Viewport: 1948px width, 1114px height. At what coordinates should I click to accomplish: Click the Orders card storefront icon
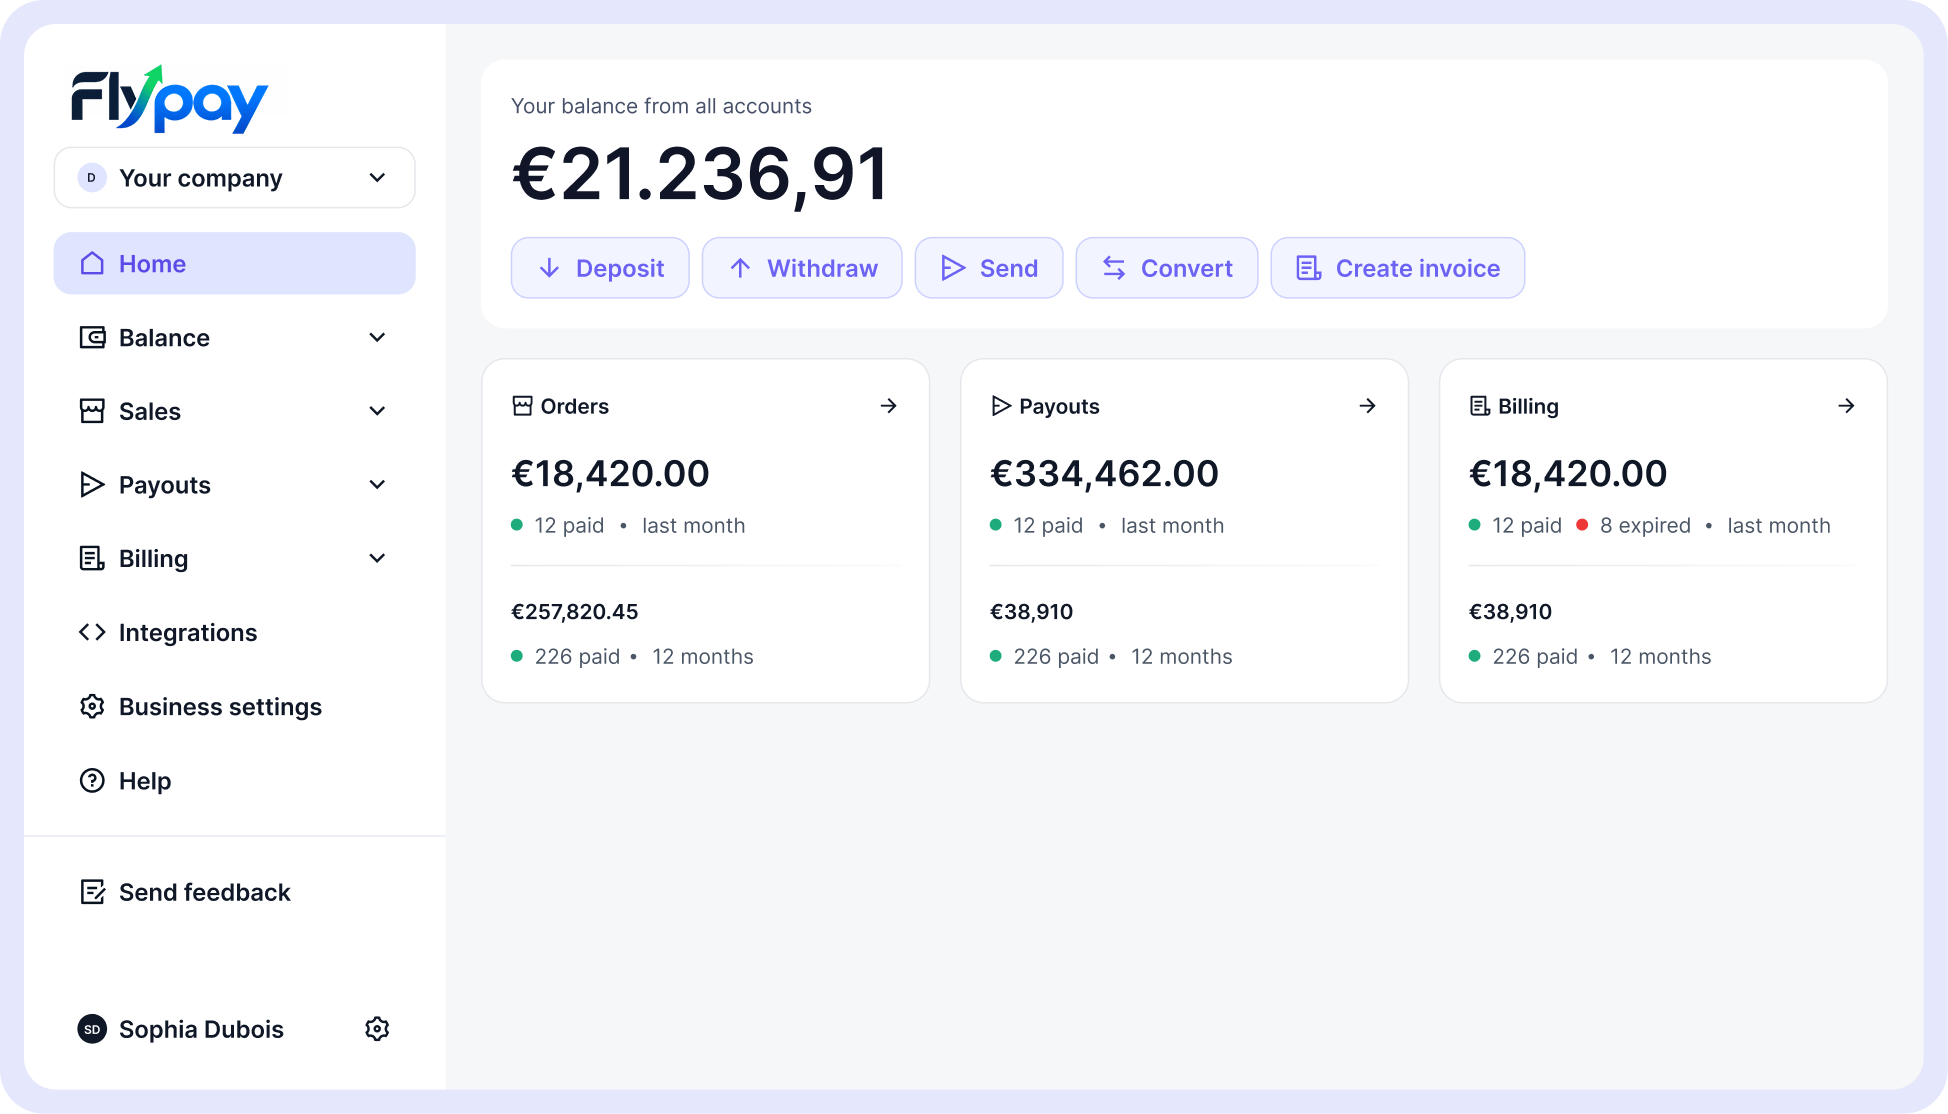point(522,405)
